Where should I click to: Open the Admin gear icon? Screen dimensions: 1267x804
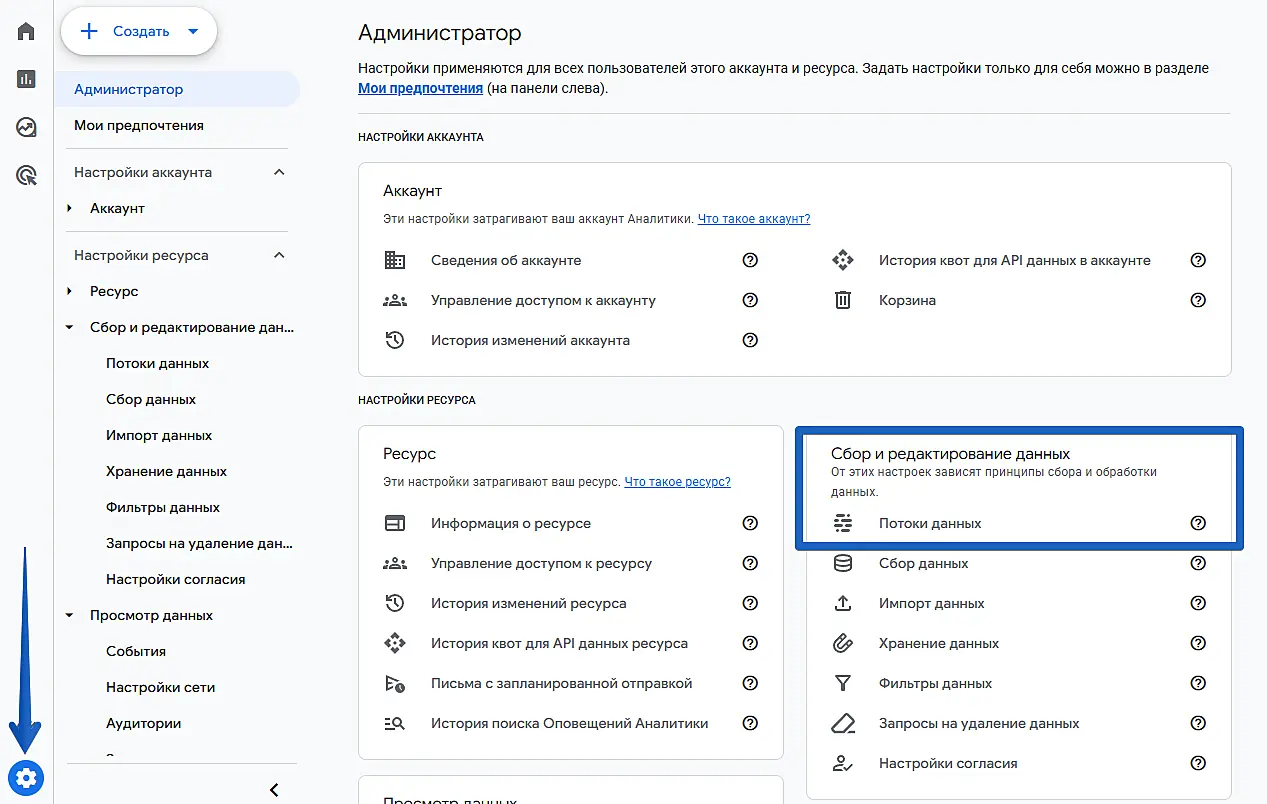tap(26, 777)
